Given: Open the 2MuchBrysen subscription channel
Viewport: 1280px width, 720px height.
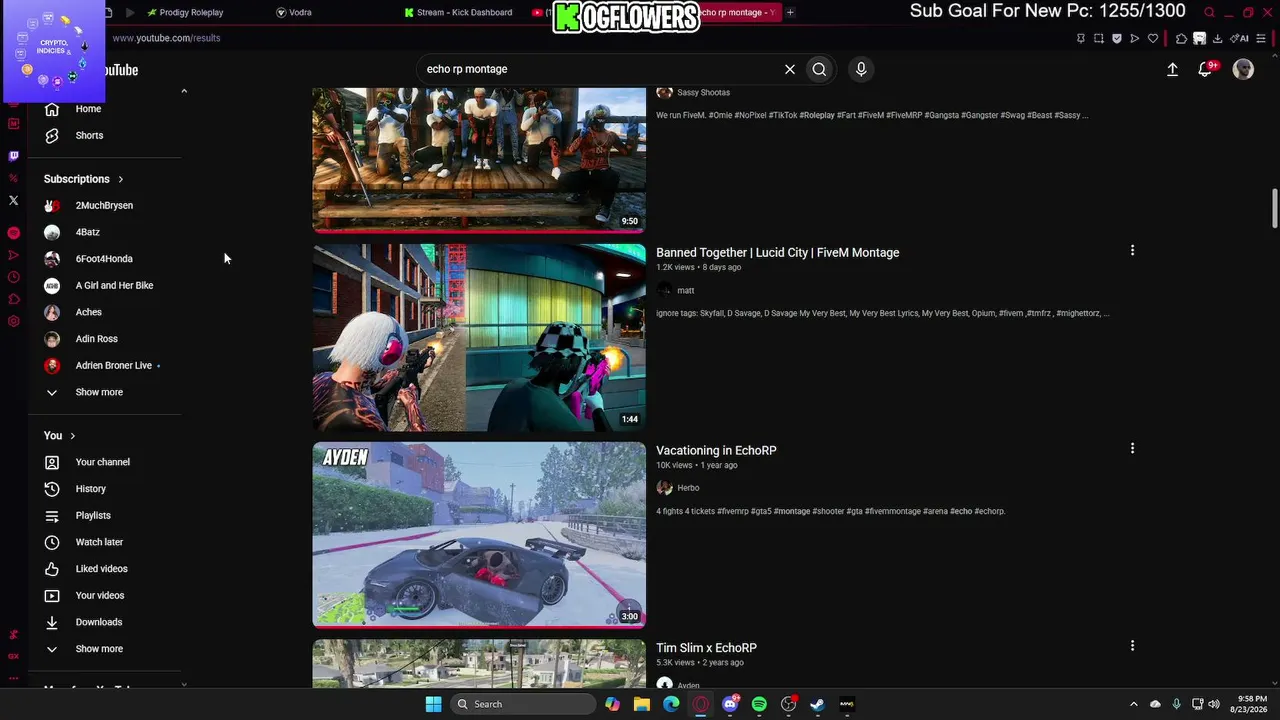Looking at the screenshot, I should 104,206.
